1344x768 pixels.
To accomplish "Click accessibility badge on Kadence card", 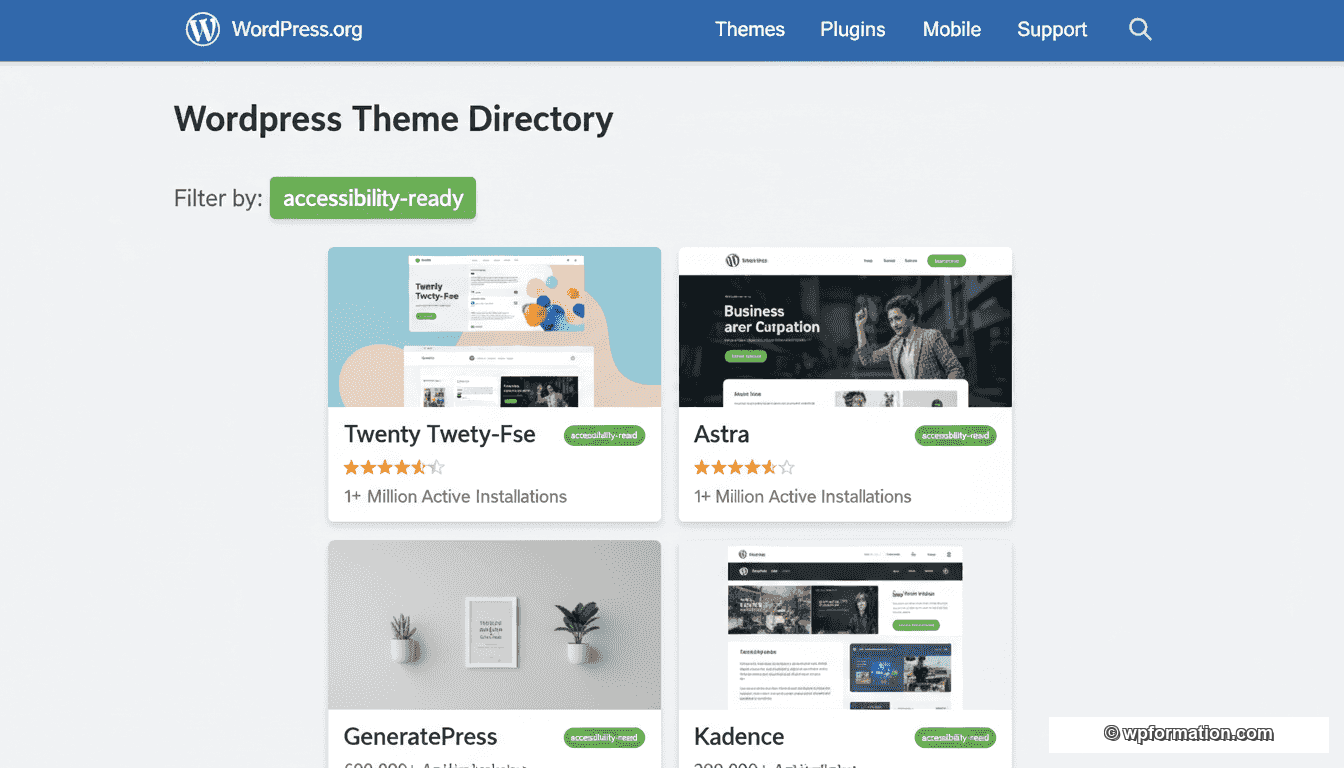I will tap(955, 738).
